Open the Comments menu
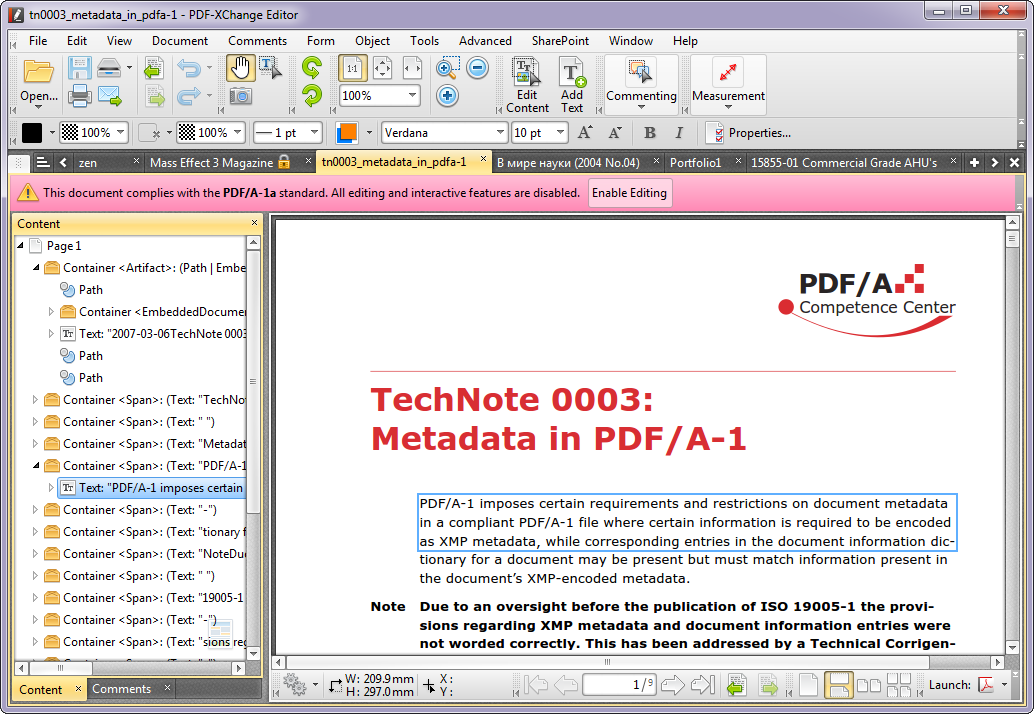This screenshot has width=1034, height=714. click(257, 41)
